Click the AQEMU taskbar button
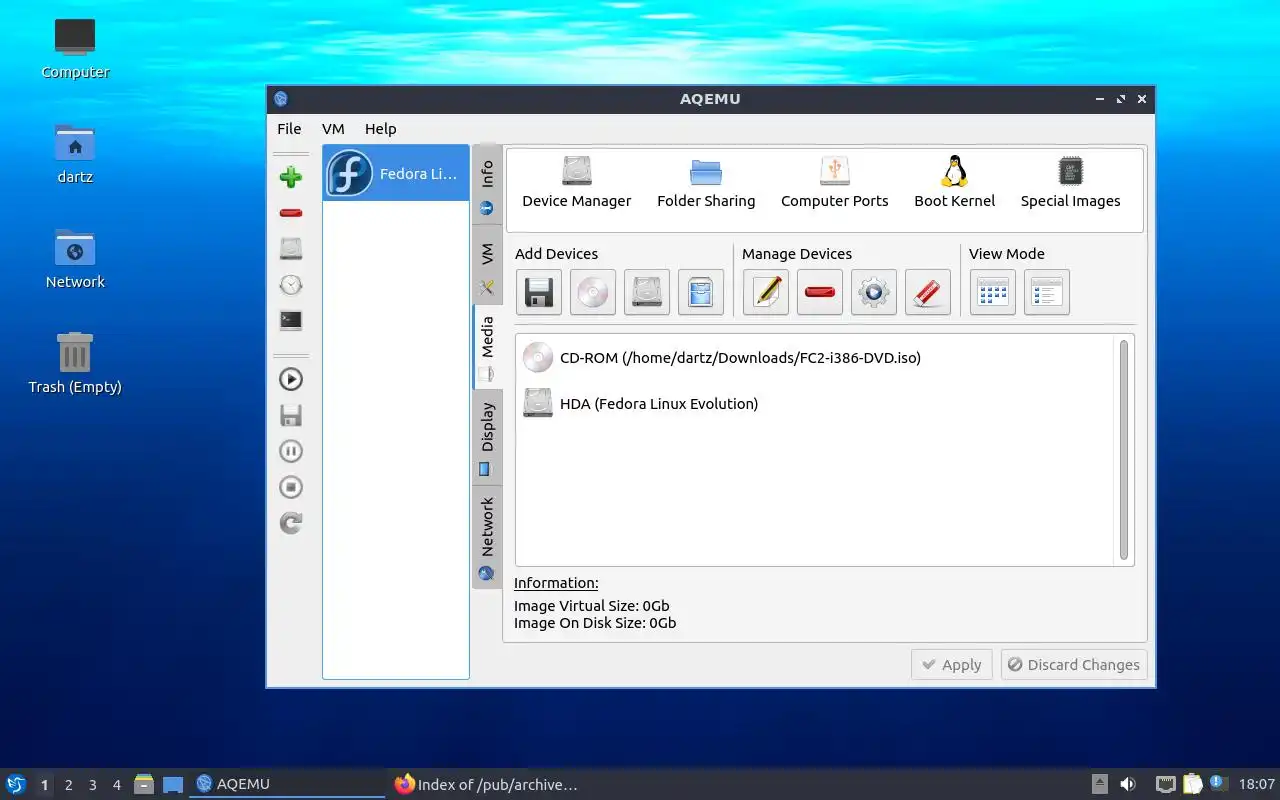This screenshot has width=1280, height=800. (x=287, y=784)
